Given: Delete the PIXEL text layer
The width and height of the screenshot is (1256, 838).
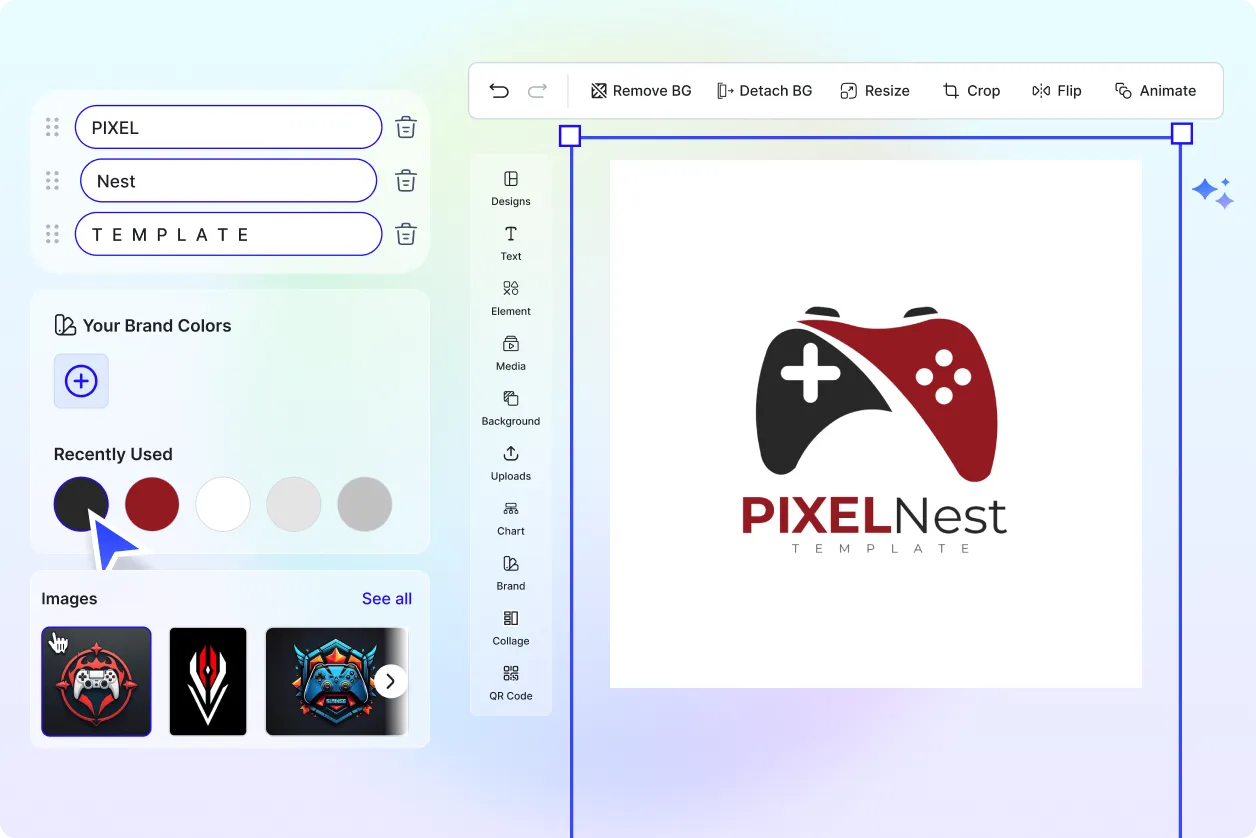Looking at the screenshot, I should click(x=406, y=128).
